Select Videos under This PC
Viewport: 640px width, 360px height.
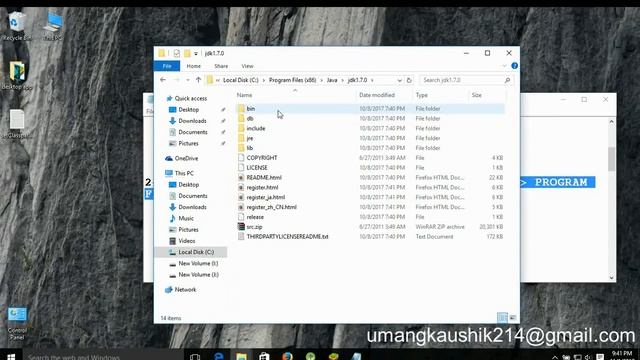point(187,241)
